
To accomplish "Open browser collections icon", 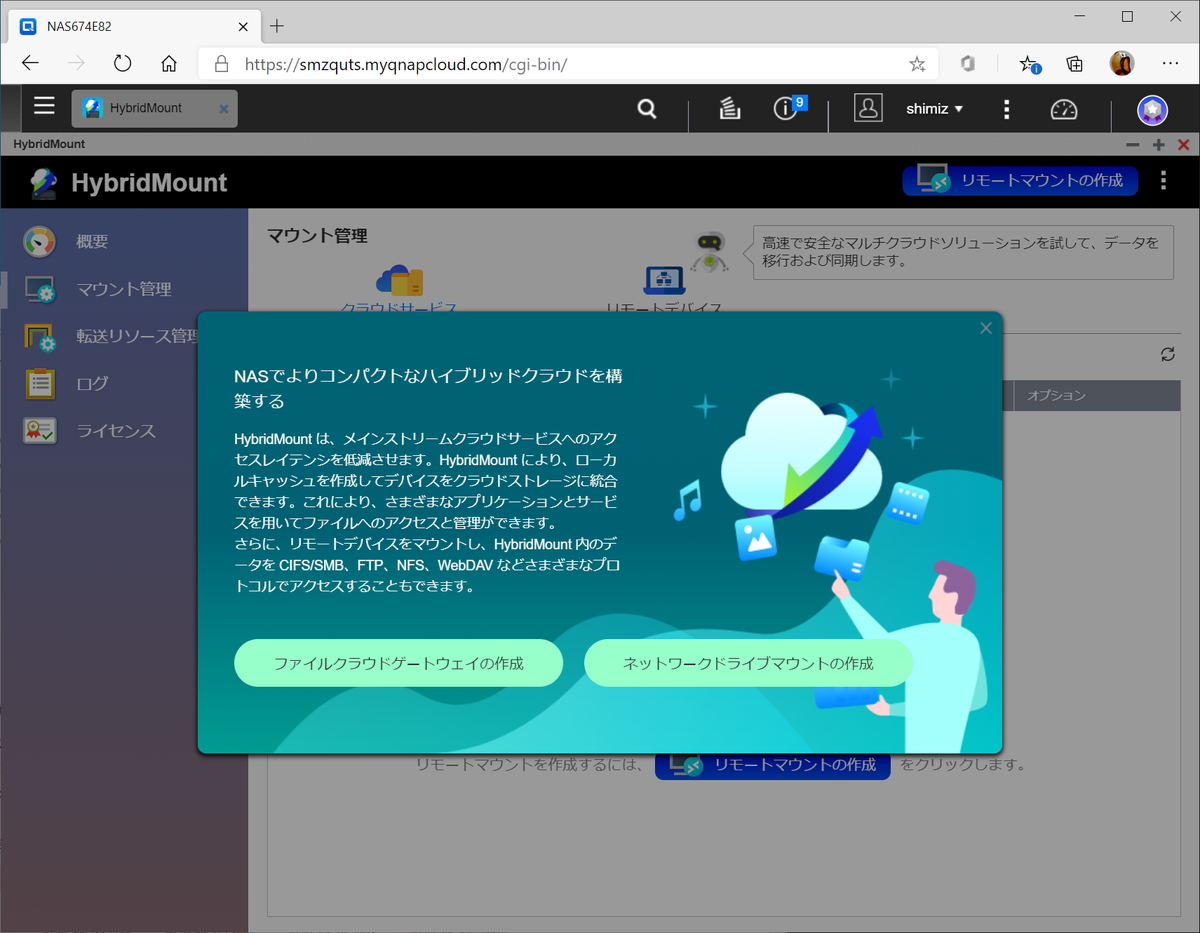I will coord(1075,64).
